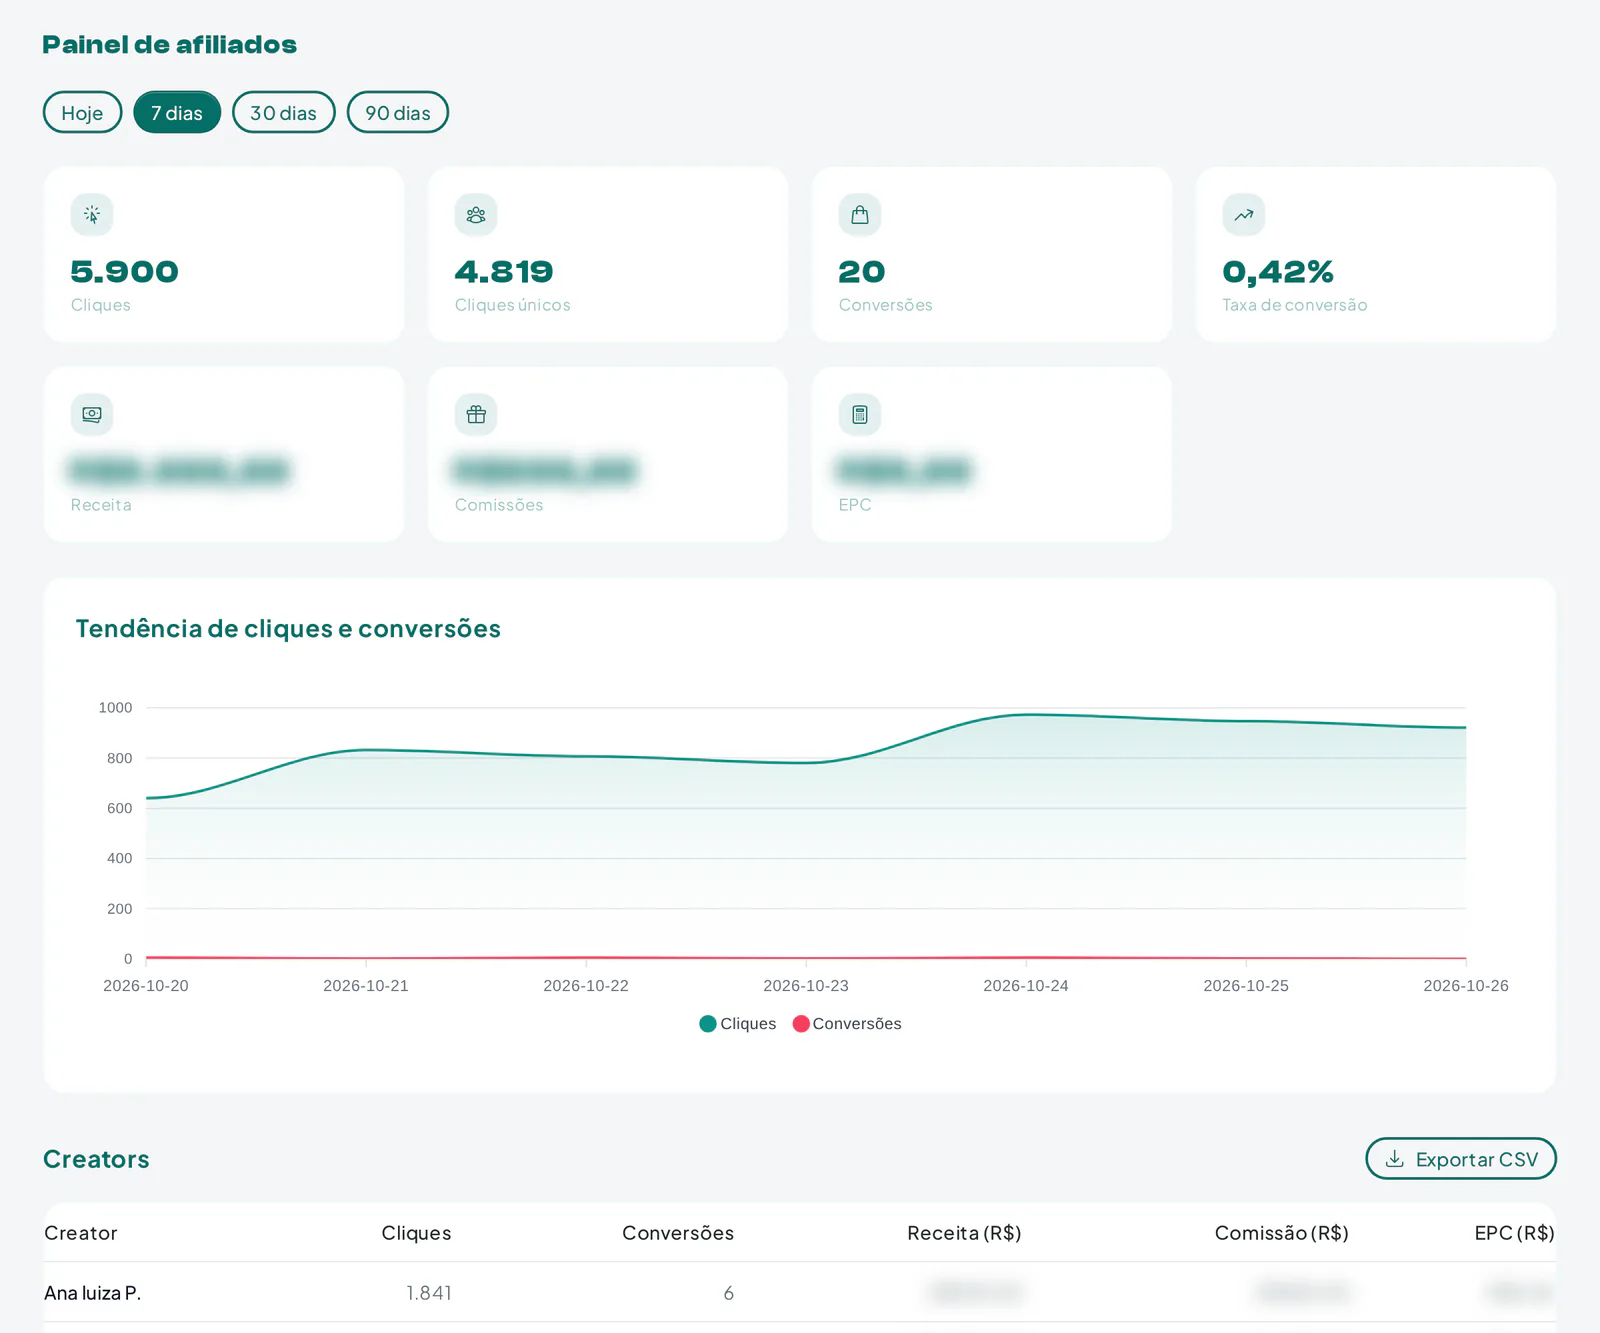Click the Tendência de cliques e conversões title
This screenshot has width=1600, height=1333.
pos(288,629)
